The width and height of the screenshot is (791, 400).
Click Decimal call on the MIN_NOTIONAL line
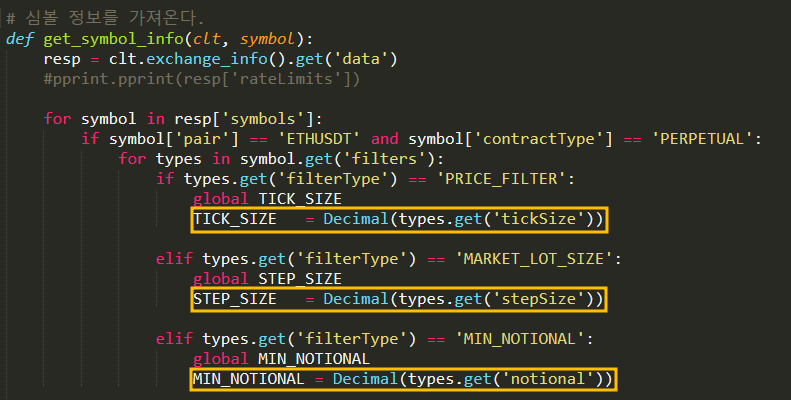366,379
